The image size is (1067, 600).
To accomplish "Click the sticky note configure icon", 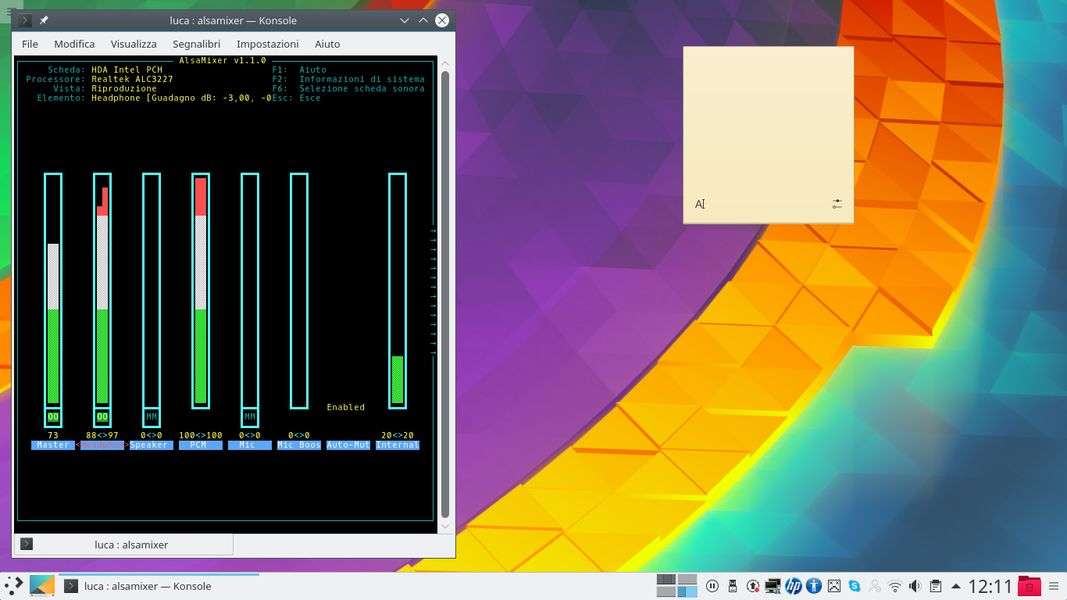I will click(837, 204).
